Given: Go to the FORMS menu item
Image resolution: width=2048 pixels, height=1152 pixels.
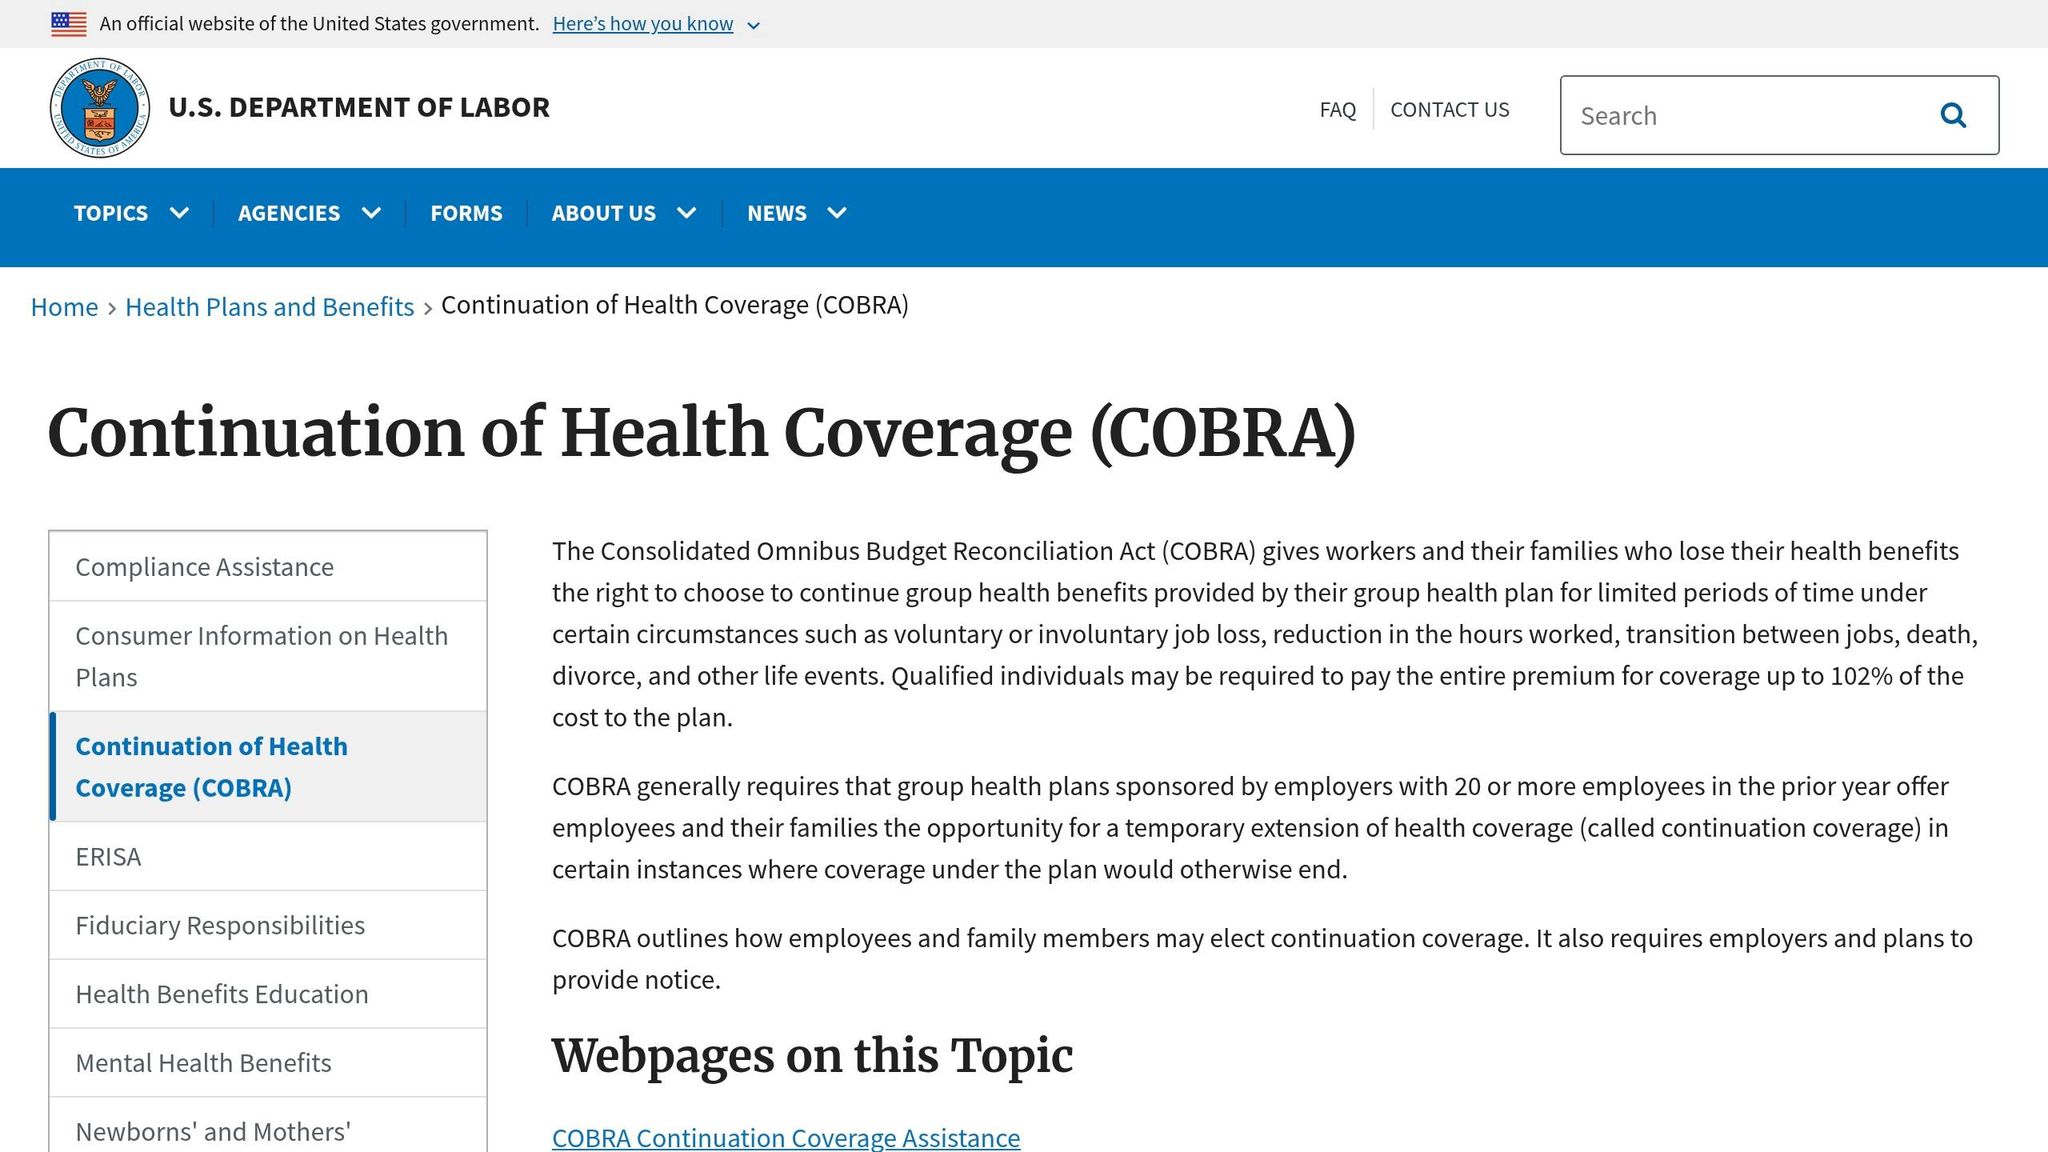Looking at the screenshot, I should click(466, 213).
